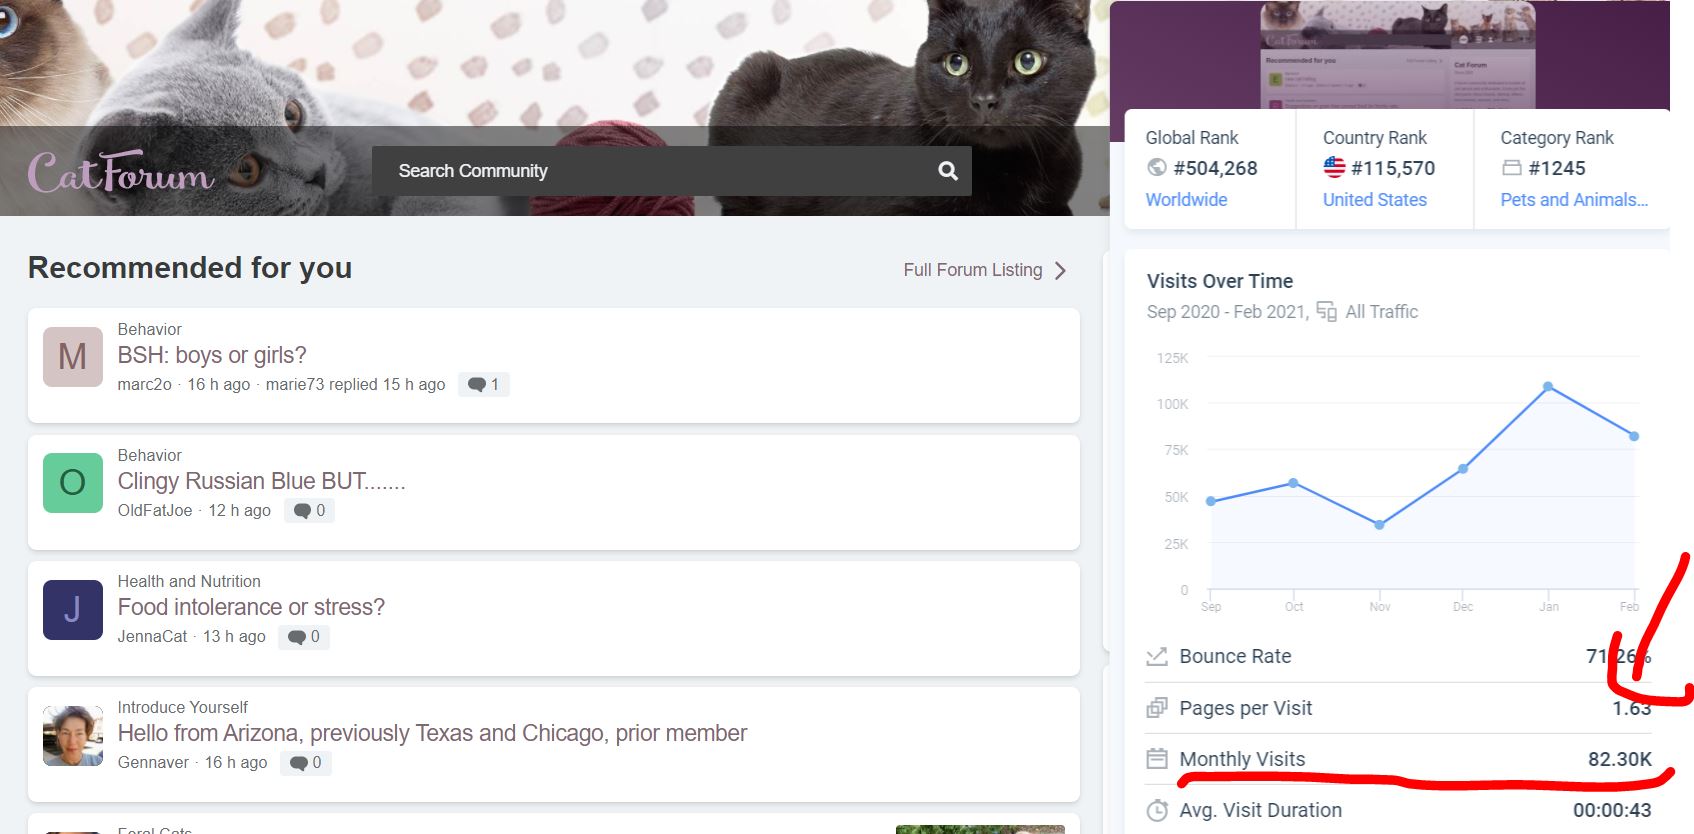Click the green O avatar of OldFatJoe
The width and height of the screenshot is (1694, 834).
tap(73, 483)
